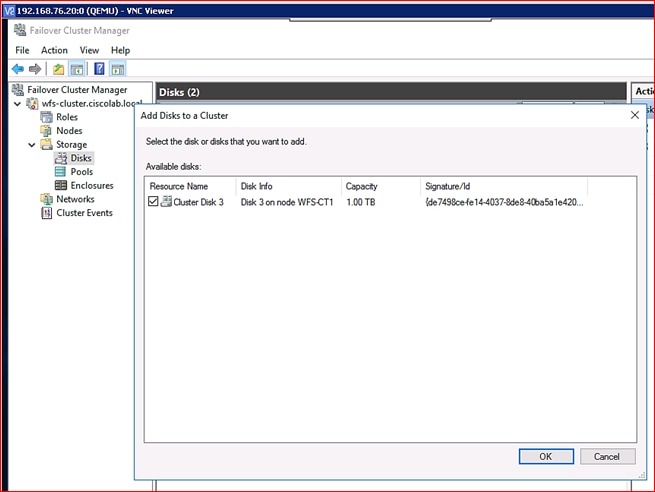Click the Failover Cluster Manager title icon
Viewport: 655px width, 492px height.
click(20, 30)
